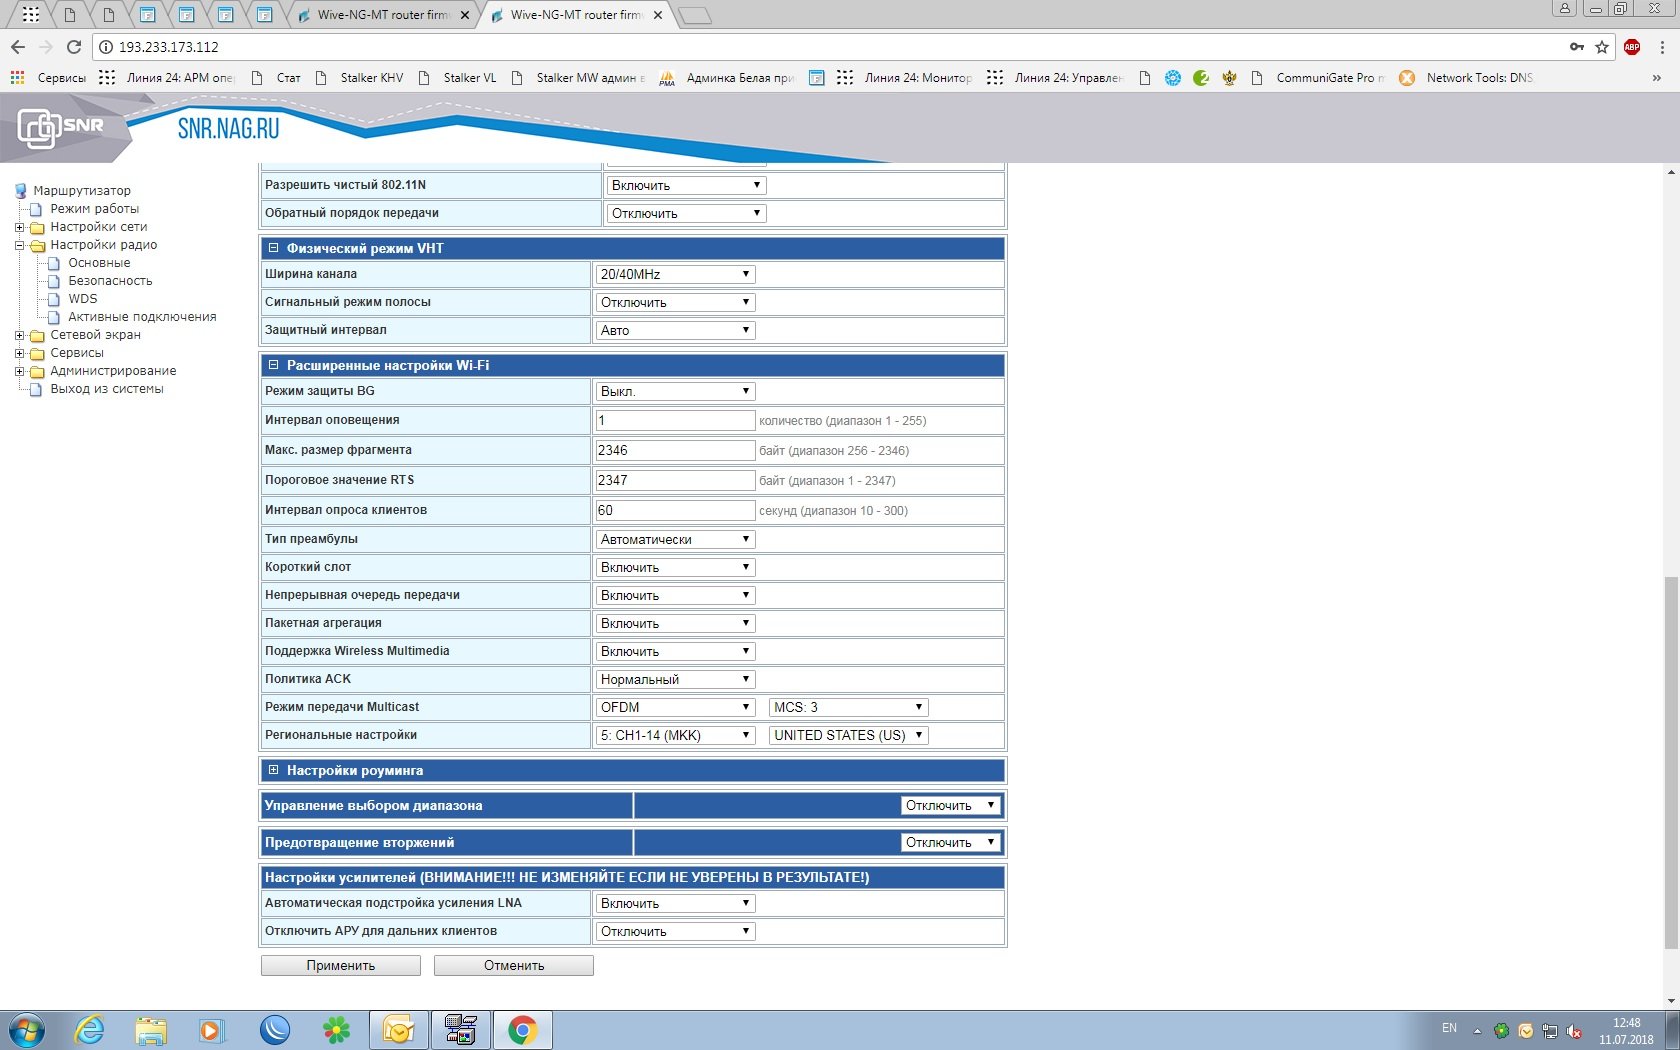This screenshot has height=1050, width=1680.
Task: Open the Безопасность page in sidebar
Action: click(x=110, y=281)
